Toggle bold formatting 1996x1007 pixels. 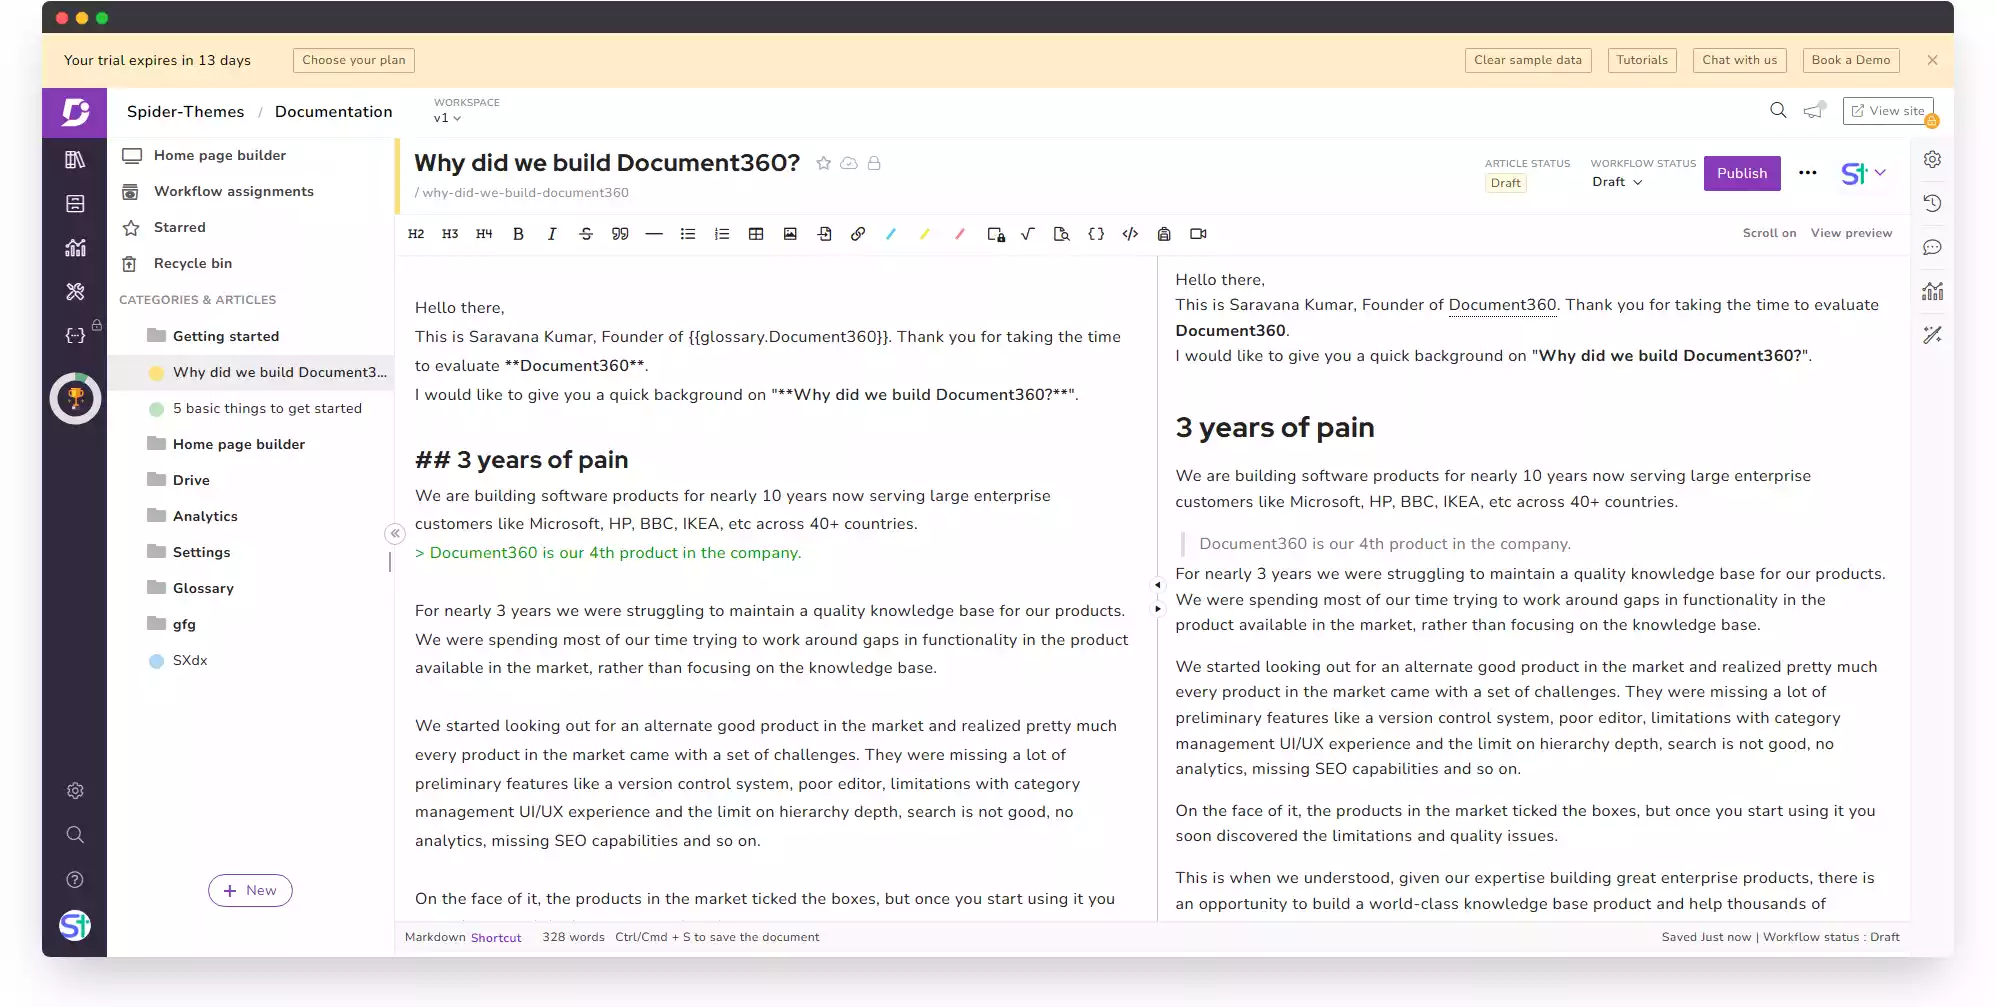tap(519, 234)
